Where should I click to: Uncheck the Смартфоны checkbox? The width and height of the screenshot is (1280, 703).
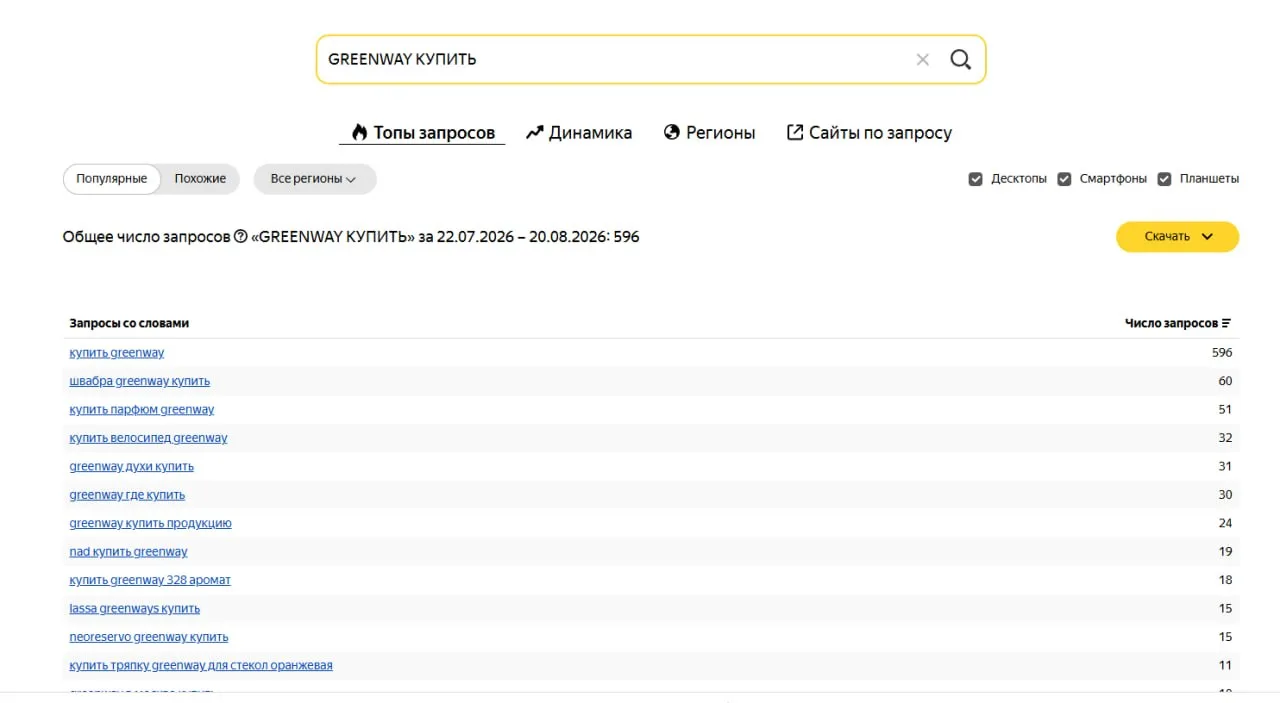1064,179
